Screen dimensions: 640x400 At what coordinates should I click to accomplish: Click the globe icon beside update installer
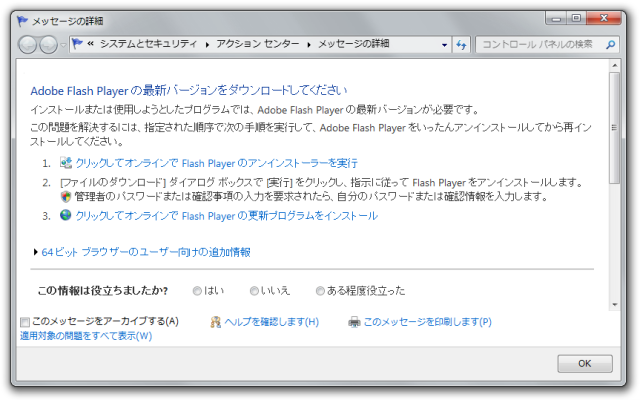(x=66, y=215)
